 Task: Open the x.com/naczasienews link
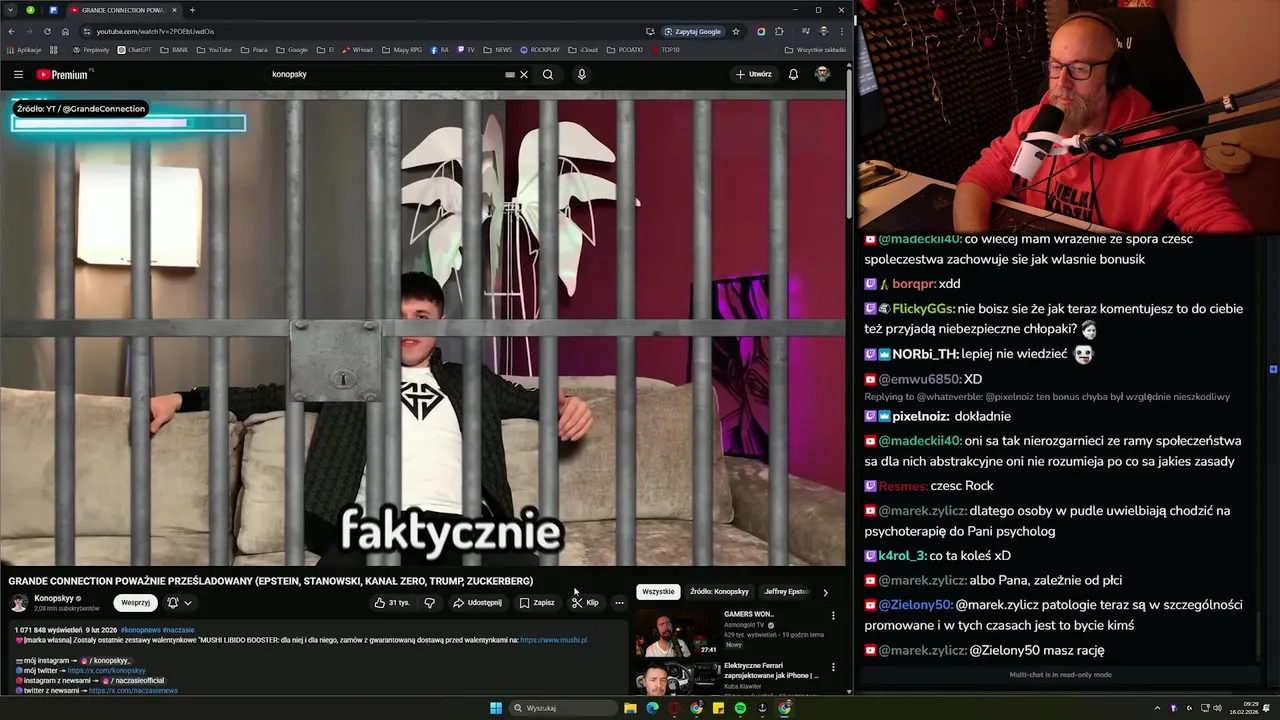point(133,691)
